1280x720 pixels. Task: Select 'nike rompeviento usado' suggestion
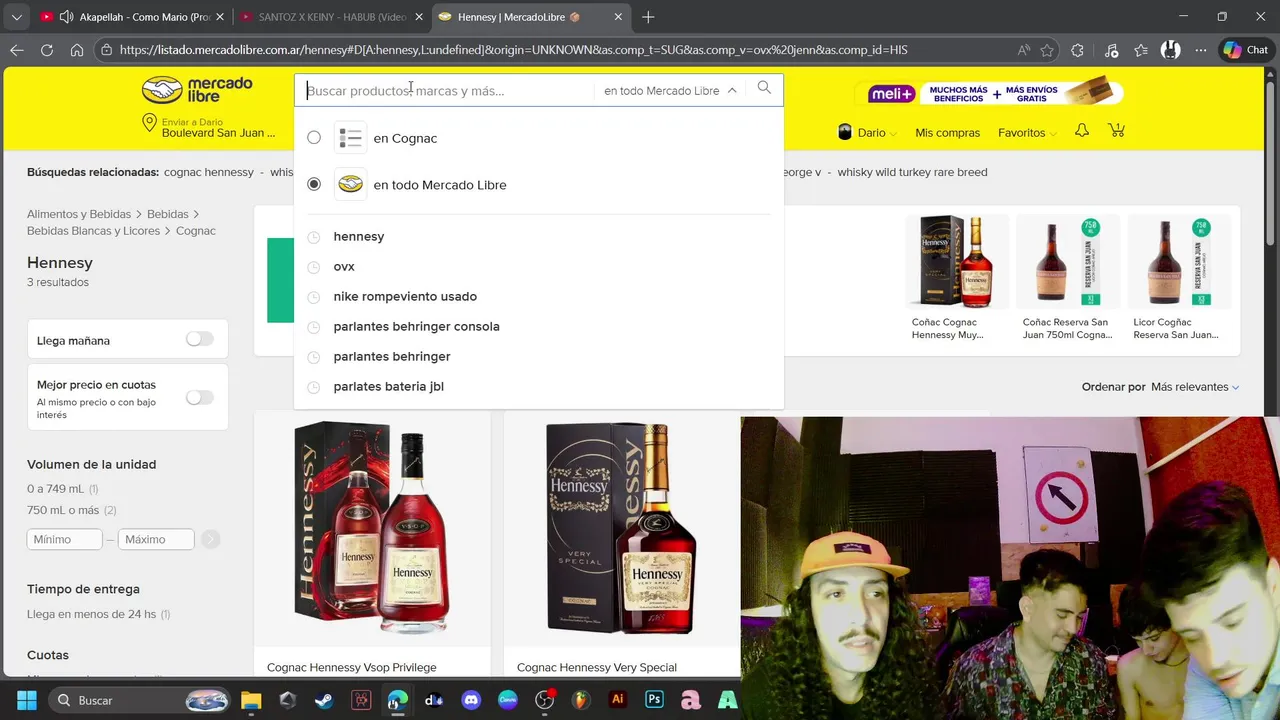click(x=405, y=296)
